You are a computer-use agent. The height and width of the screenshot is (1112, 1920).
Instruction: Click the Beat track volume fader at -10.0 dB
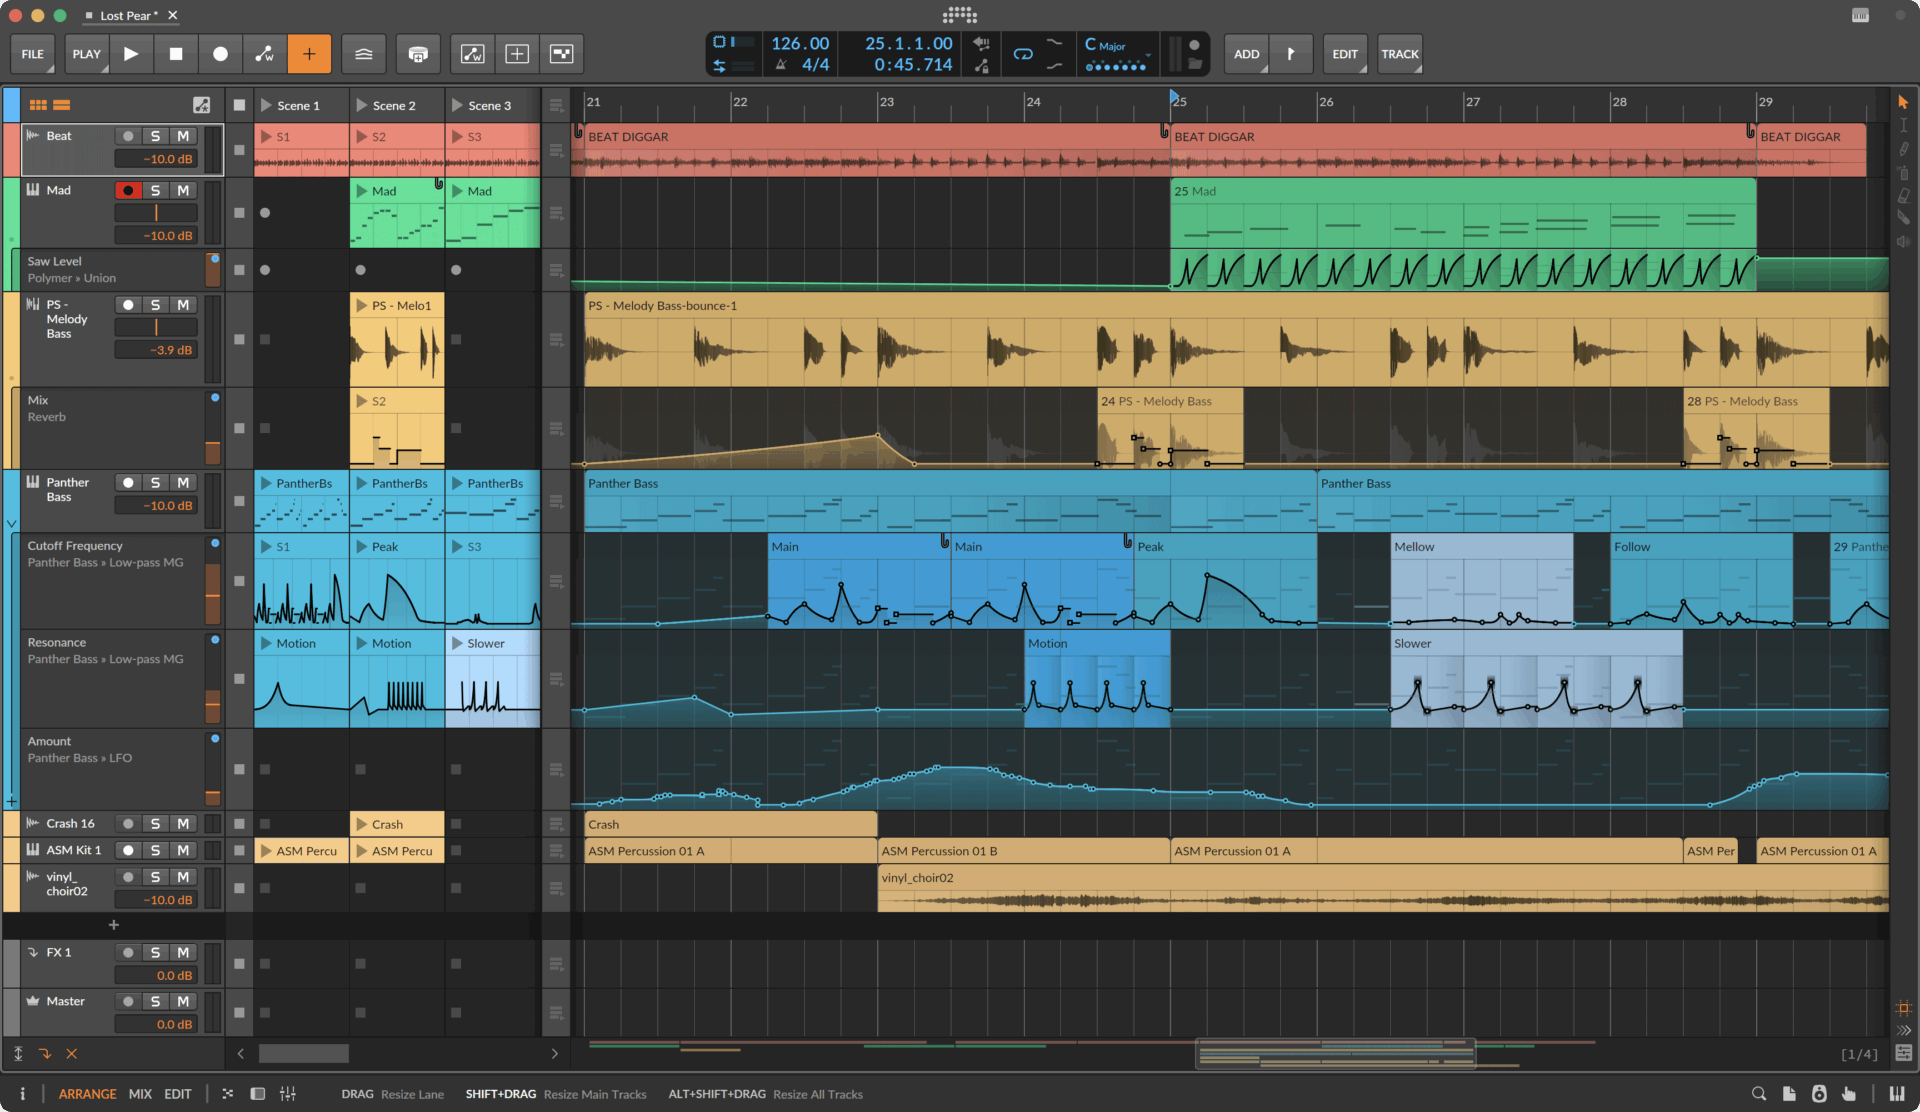click(156, 158)
